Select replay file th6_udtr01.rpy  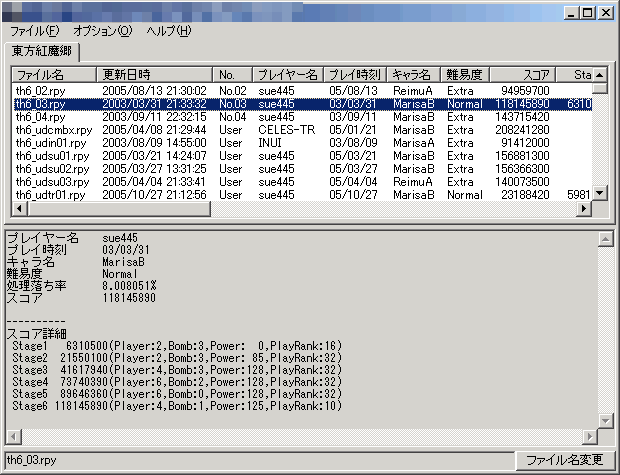click(51, 195)
